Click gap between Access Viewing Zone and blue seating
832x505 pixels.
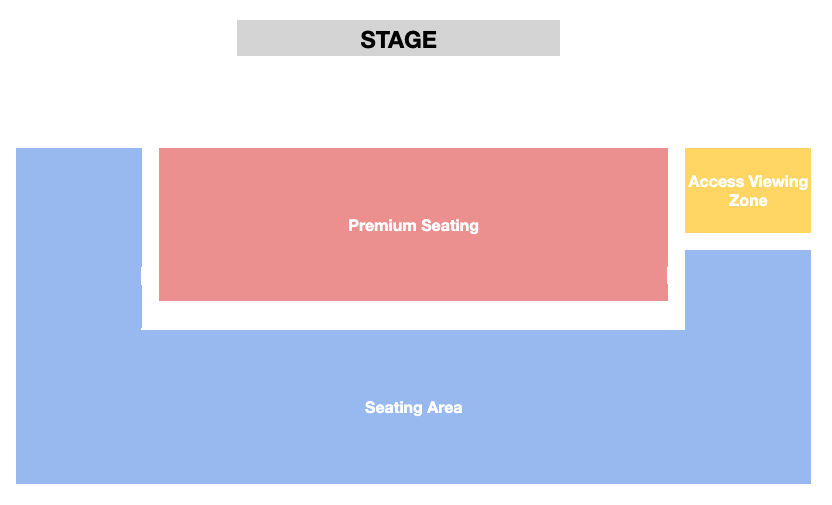coord(748,241)
